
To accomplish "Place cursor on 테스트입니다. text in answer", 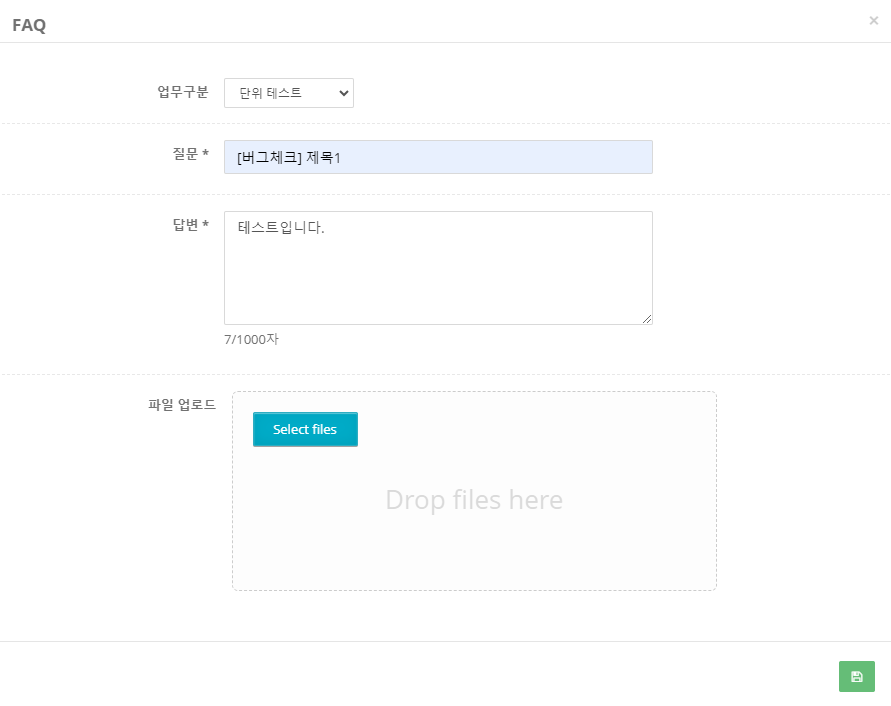I will (x=281, y=228).
